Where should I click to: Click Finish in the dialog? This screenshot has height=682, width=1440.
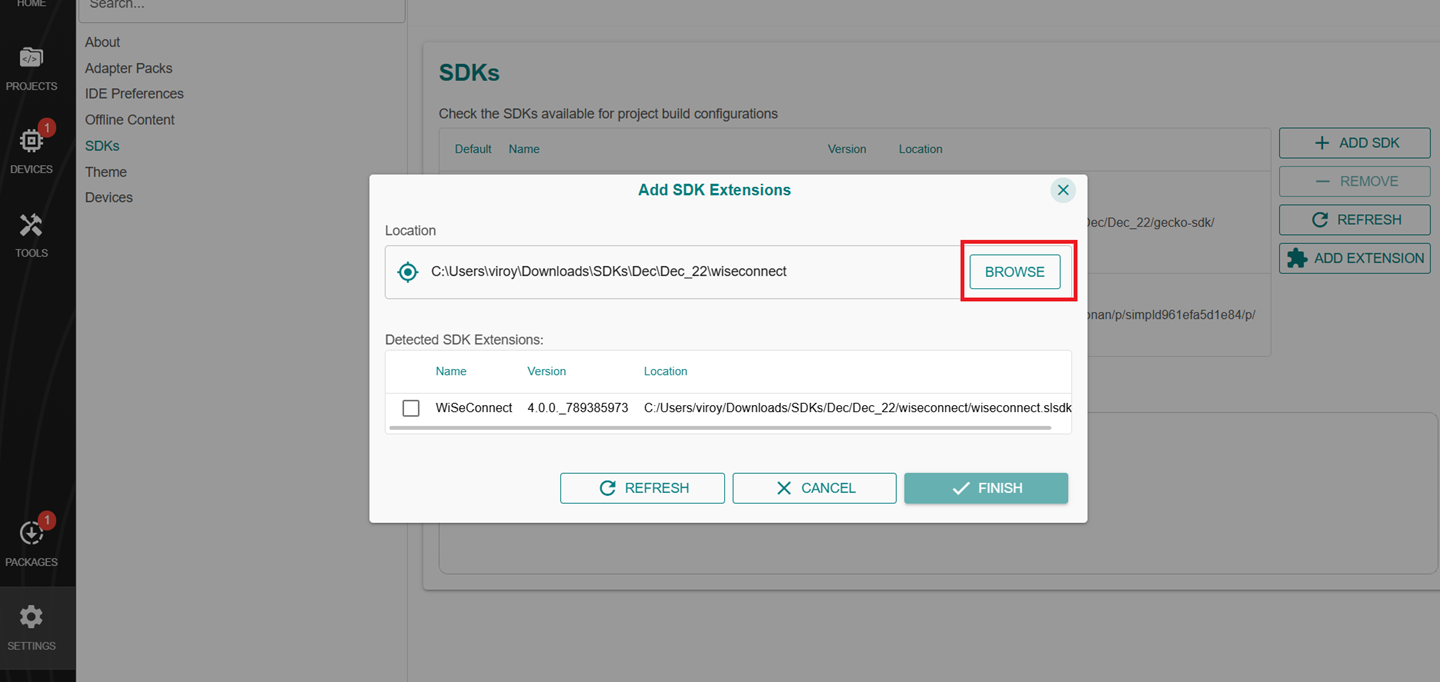(986, 488)
